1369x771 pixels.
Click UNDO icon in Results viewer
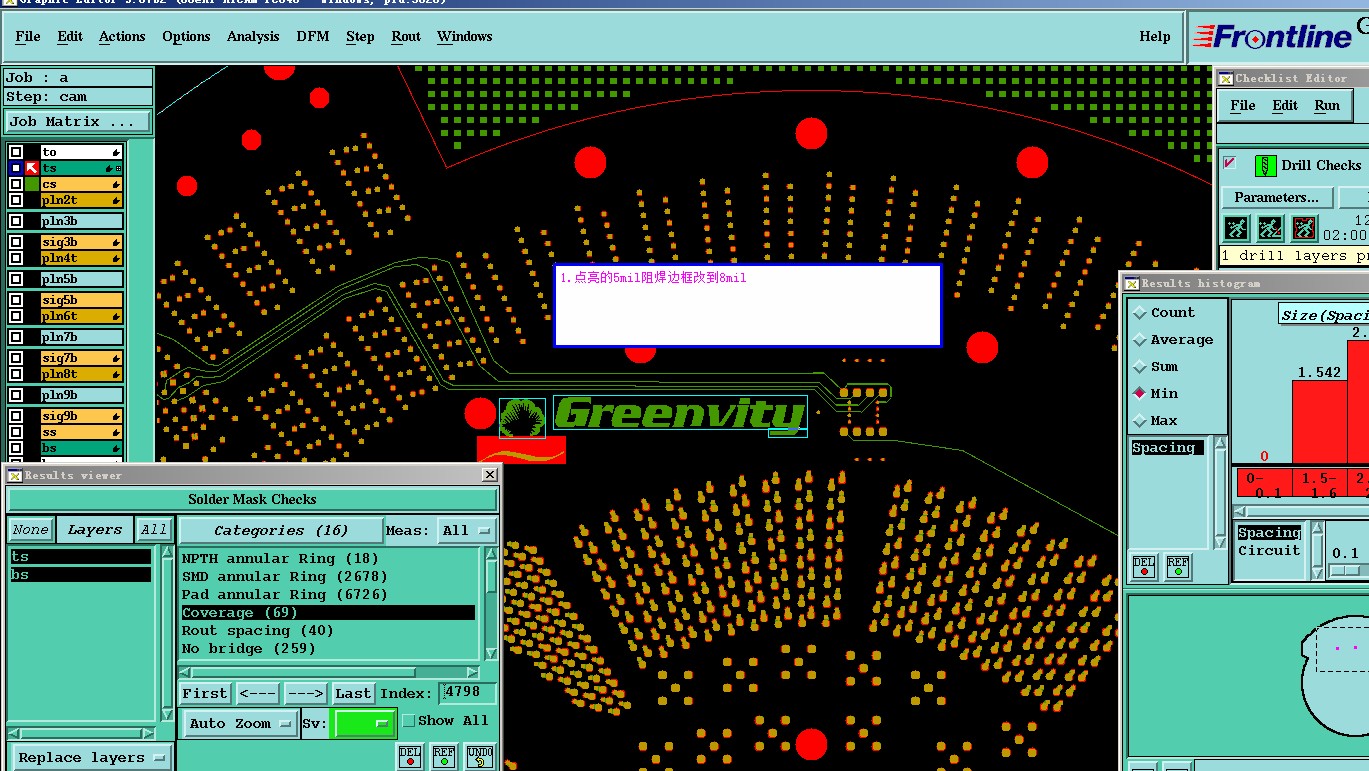point(479,757)
